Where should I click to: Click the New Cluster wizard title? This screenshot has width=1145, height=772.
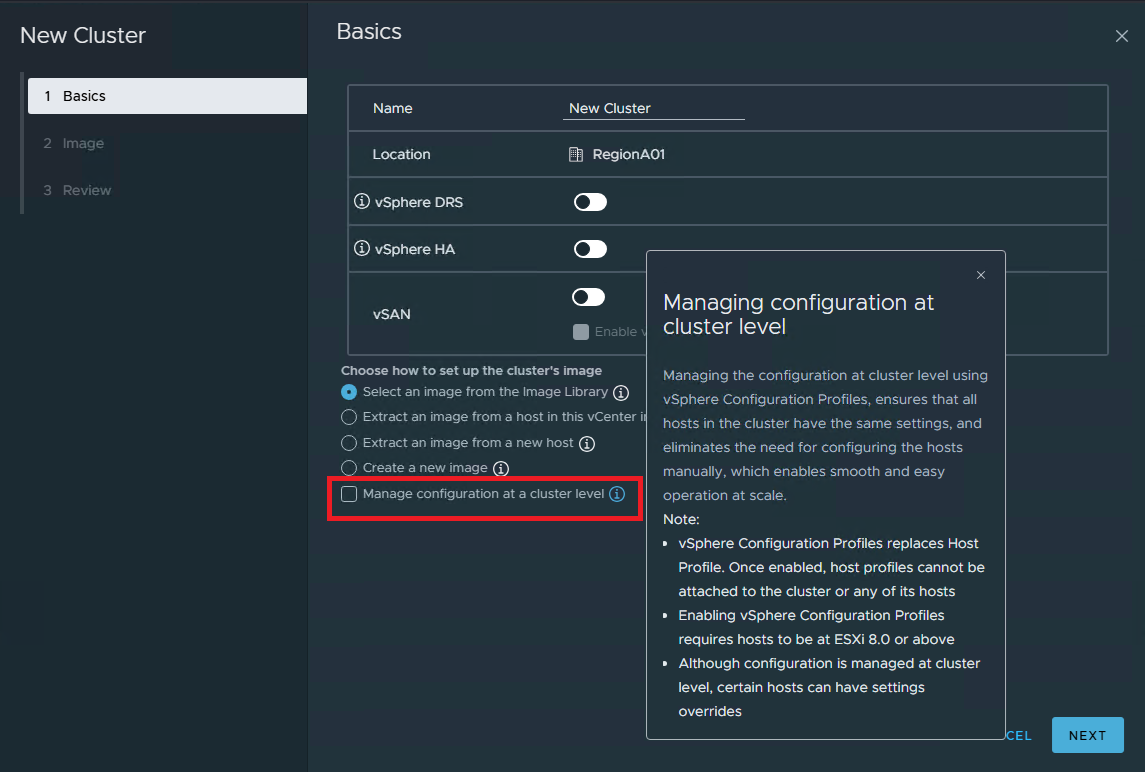pos(83,35)
